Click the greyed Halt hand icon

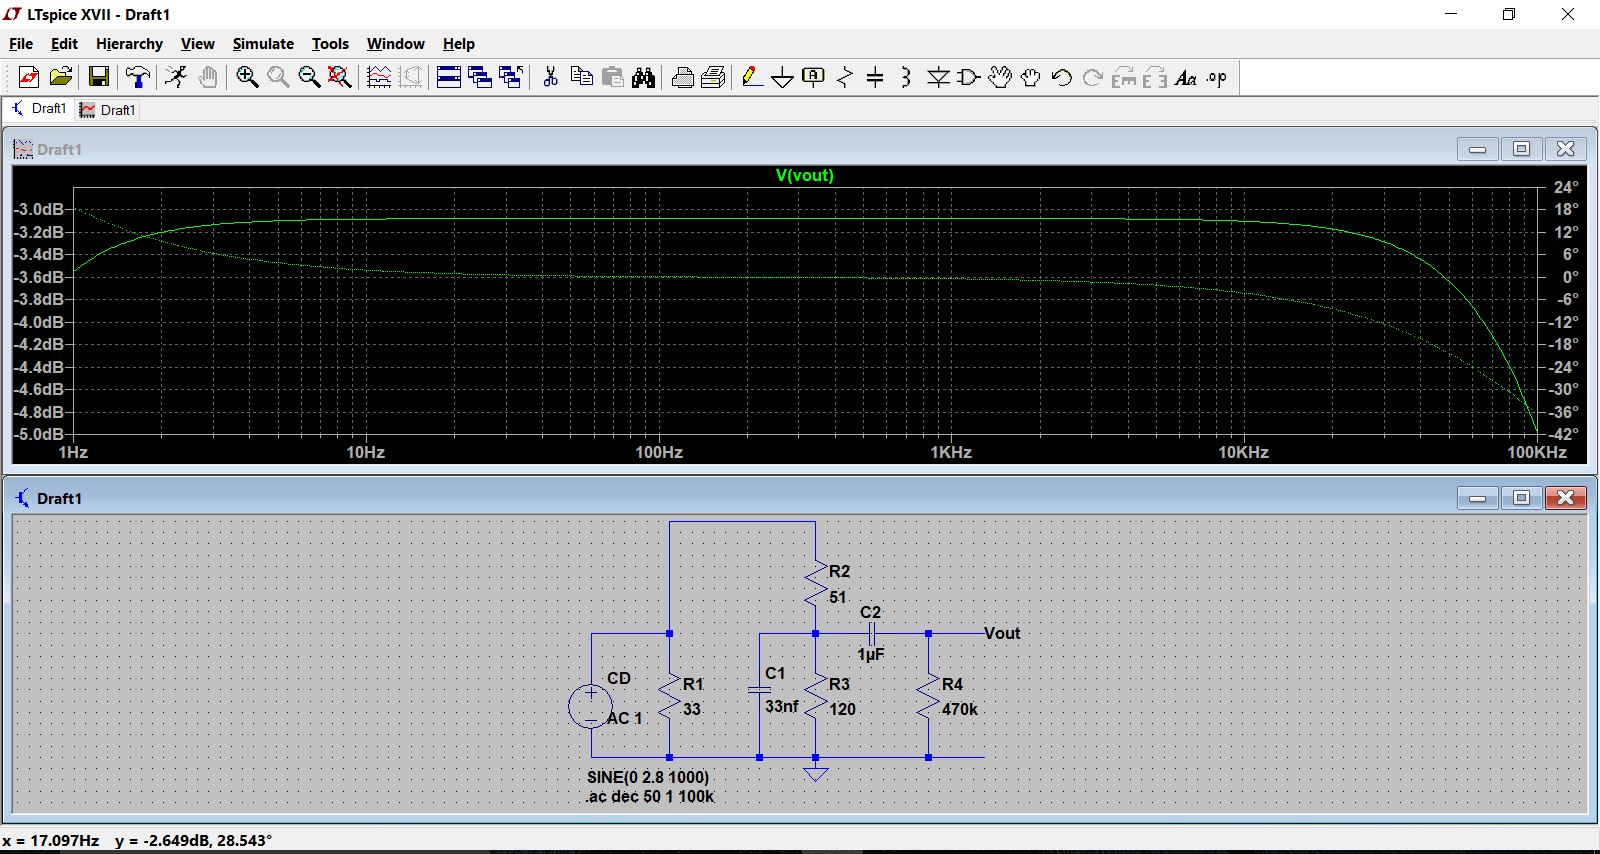[208, 77]
